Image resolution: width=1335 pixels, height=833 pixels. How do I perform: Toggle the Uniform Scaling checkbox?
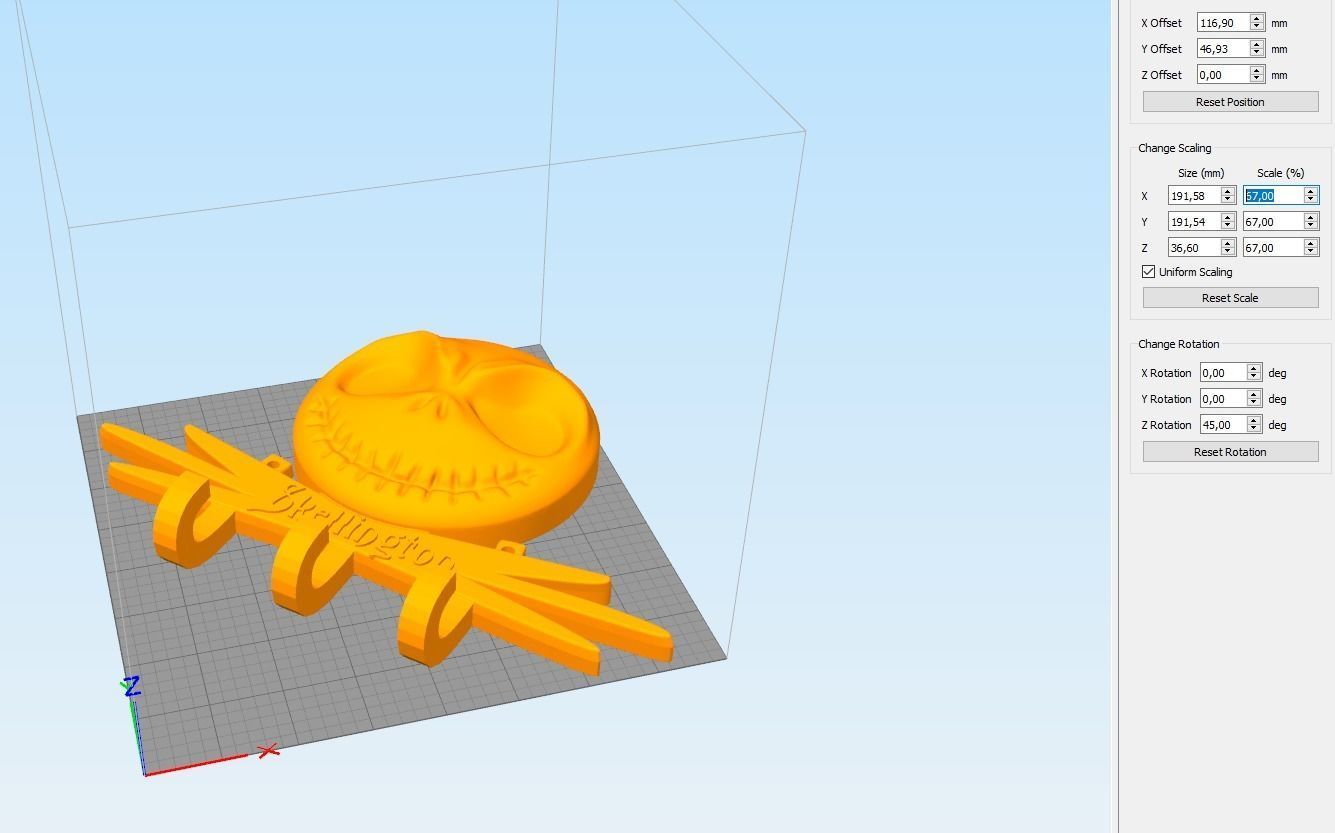point(1148,272)
